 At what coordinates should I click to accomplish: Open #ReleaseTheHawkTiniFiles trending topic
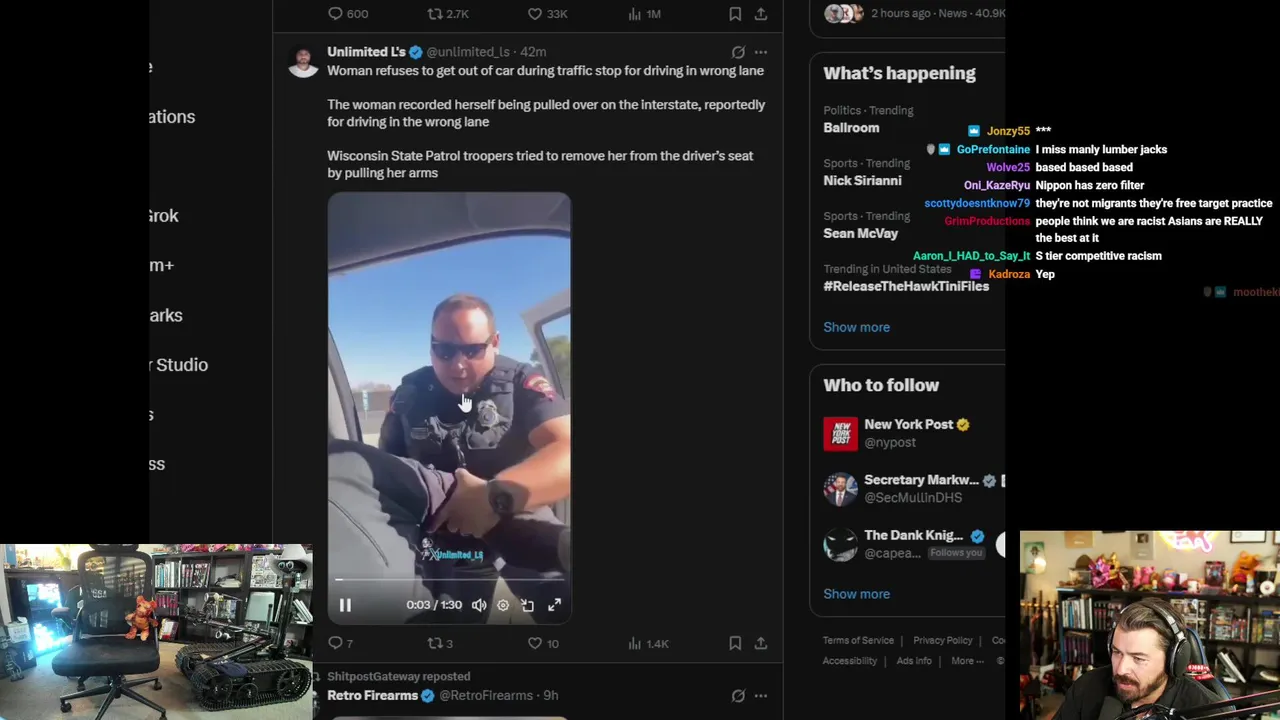click(x=906, y=286)
